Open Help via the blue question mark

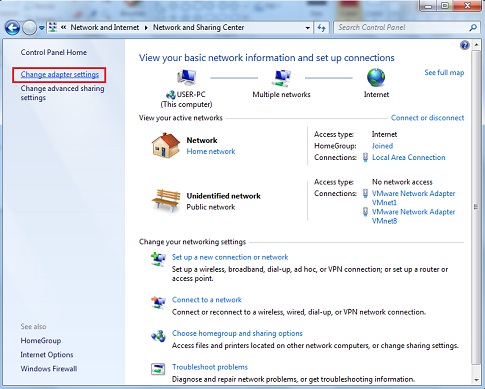465,45
